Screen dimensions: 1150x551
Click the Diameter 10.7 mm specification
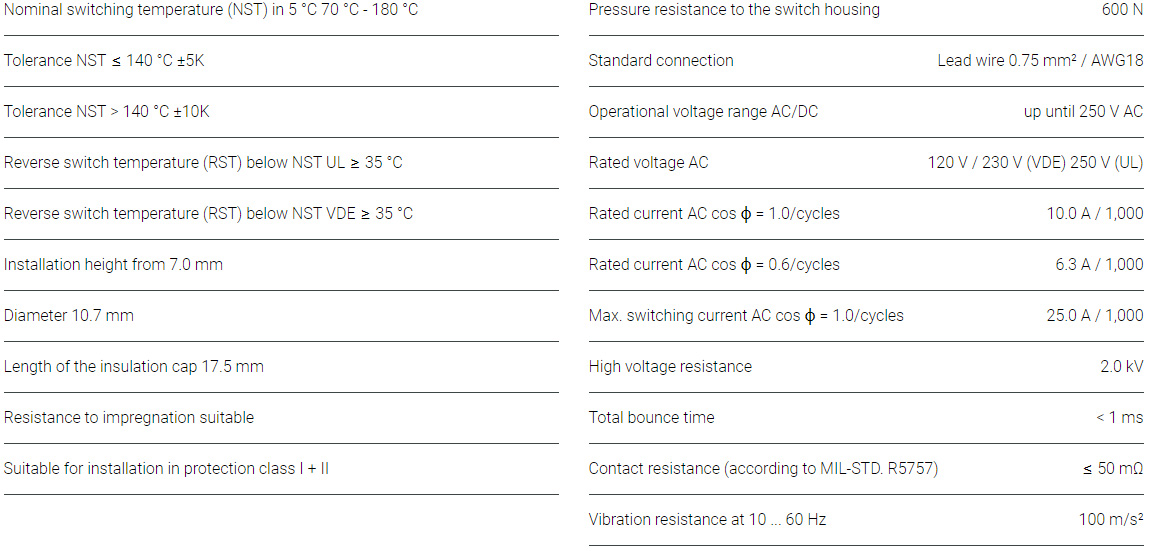click(x=69, y=316)
